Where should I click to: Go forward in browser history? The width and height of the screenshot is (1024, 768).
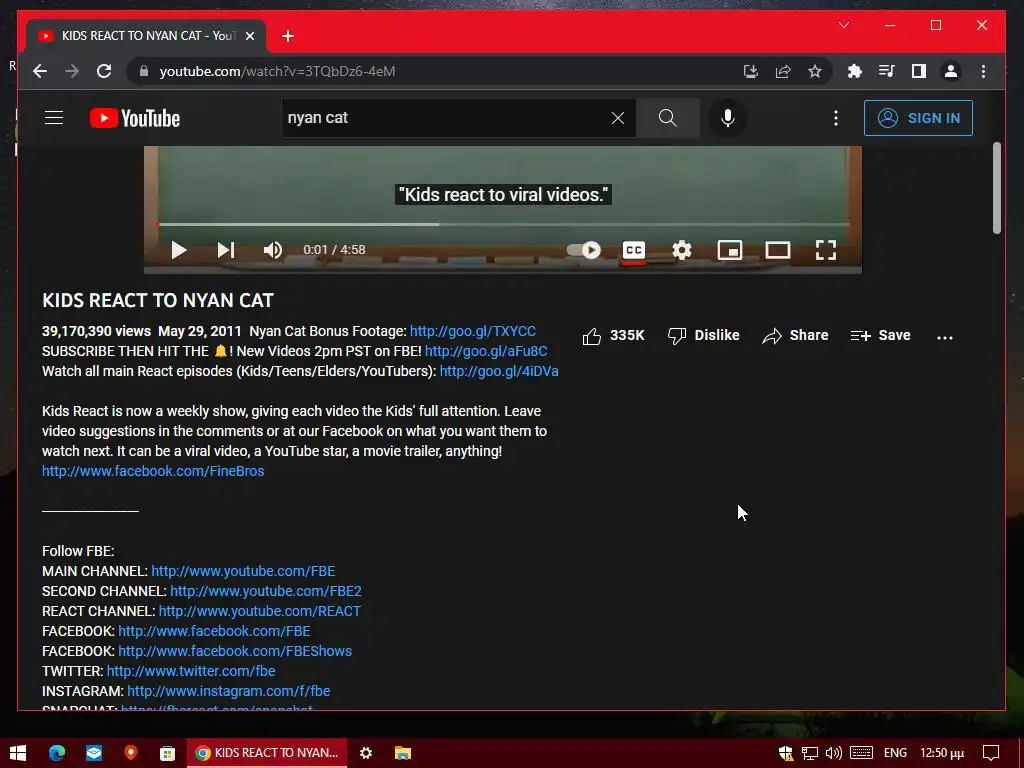pyautogui.click(x=72, y=71)
